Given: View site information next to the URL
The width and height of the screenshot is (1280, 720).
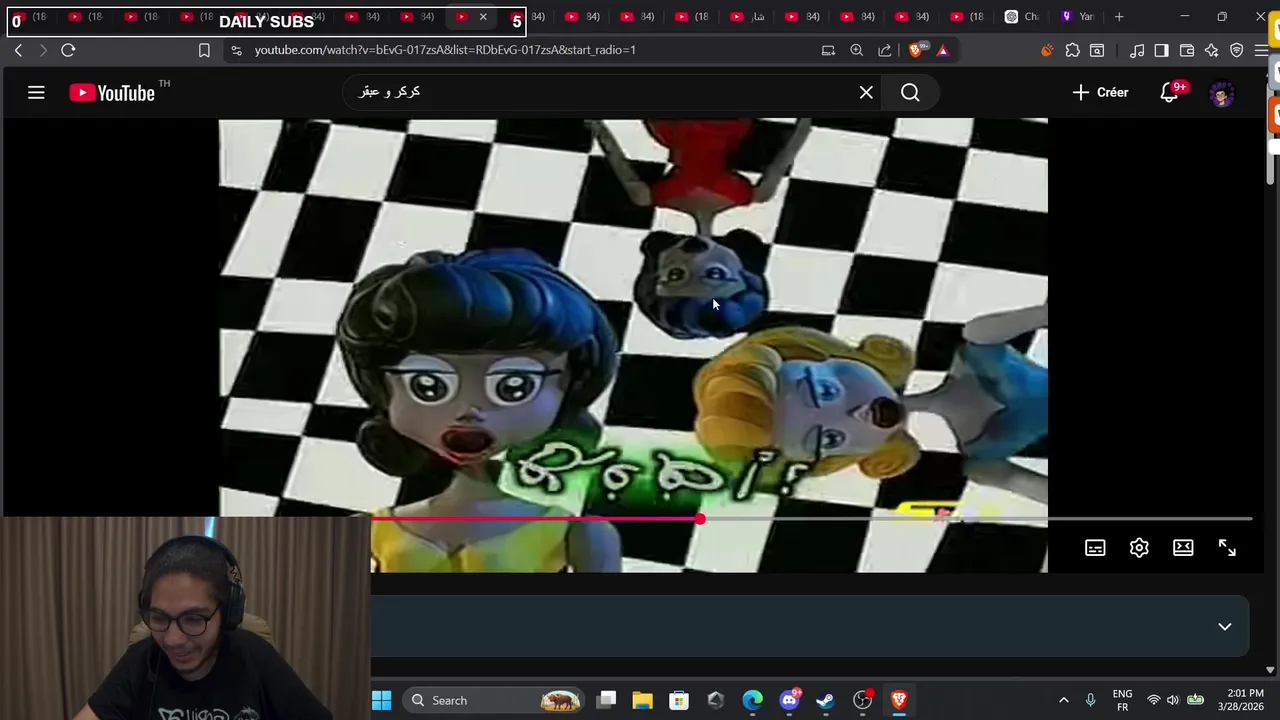Looking at the screenshot, I should point(236,50).
